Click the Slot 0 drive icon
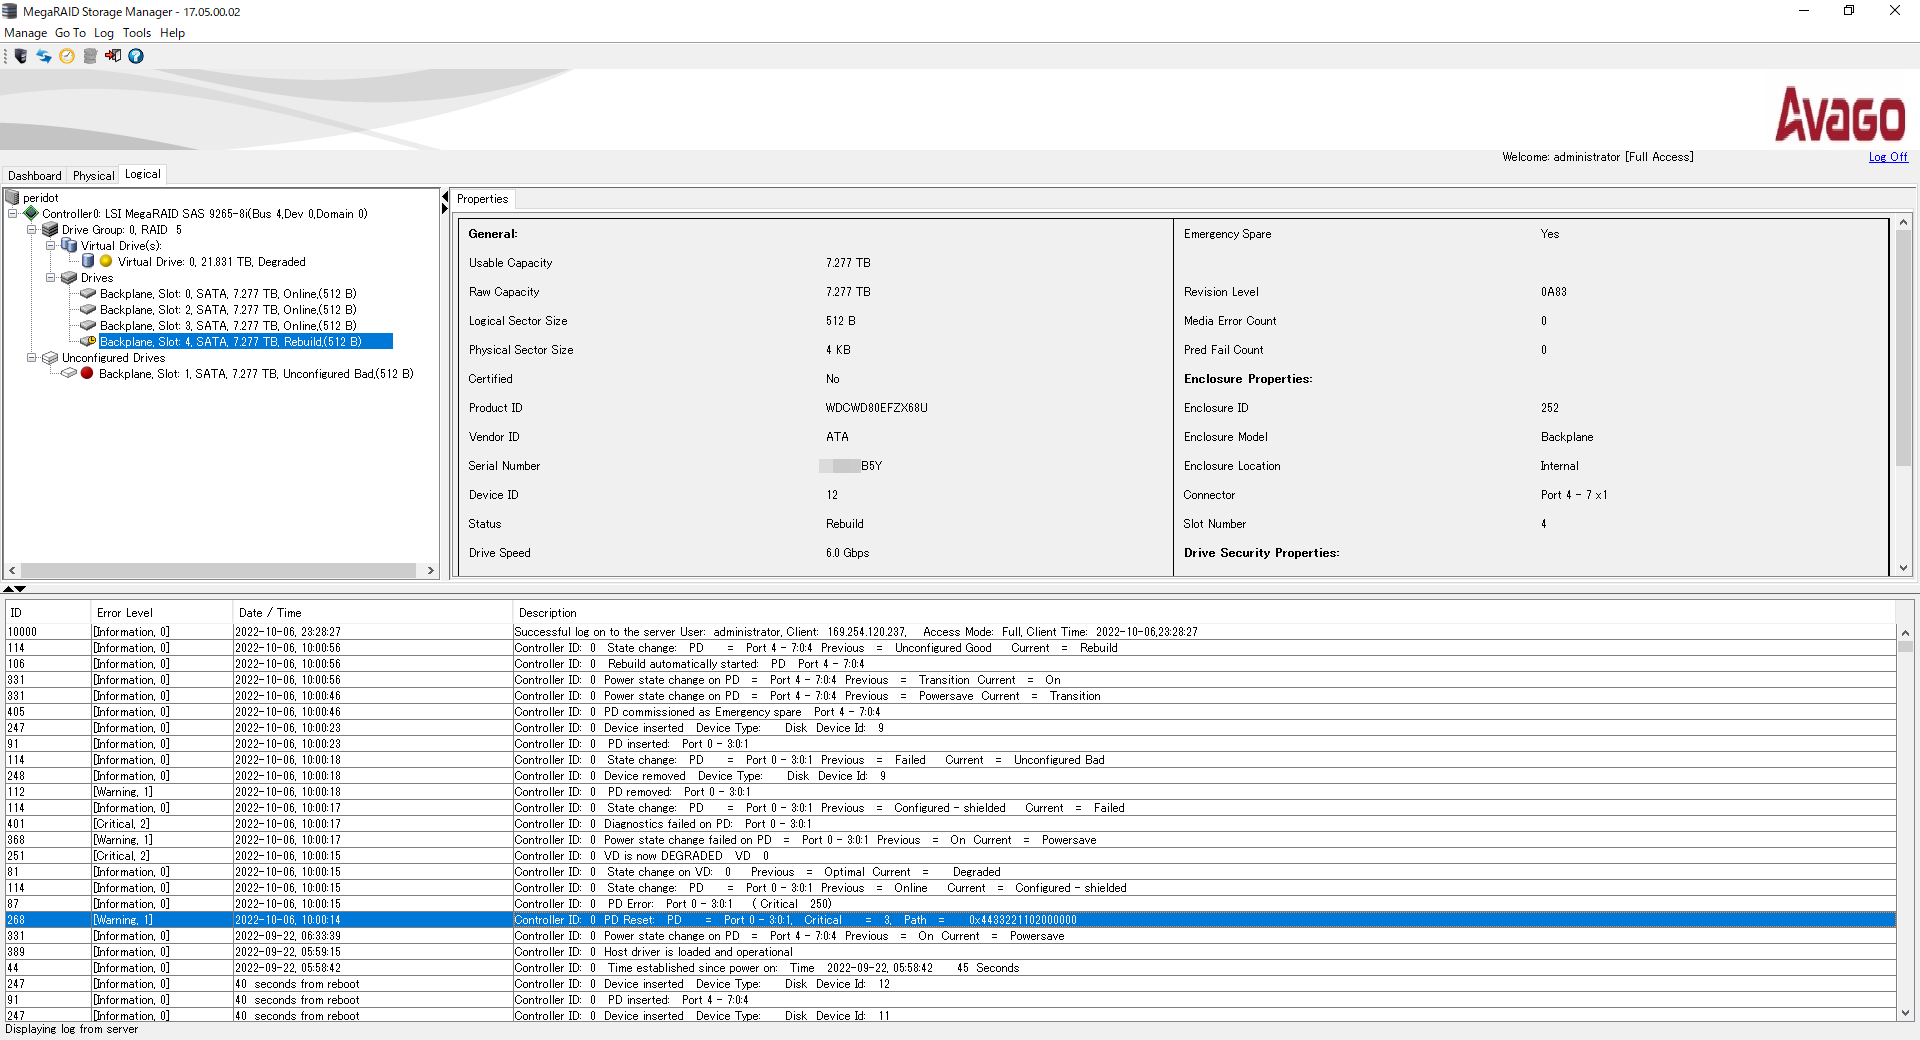 click(x=88, y=294)
